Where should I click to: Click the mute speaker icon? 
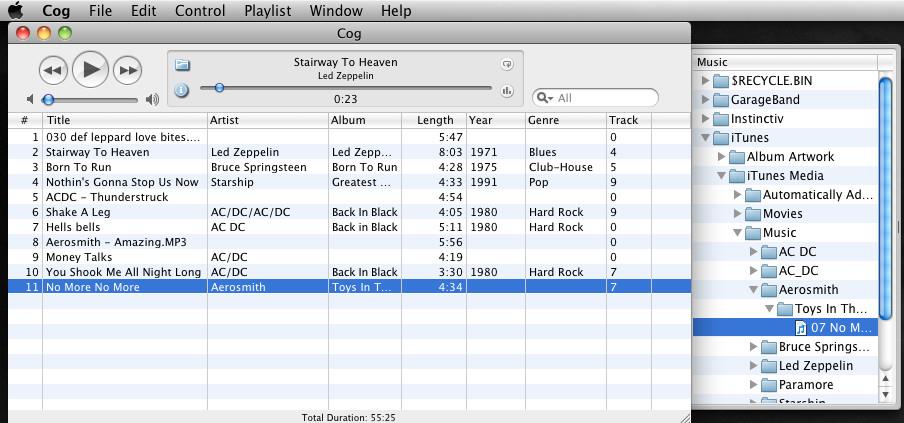point(31,100)
